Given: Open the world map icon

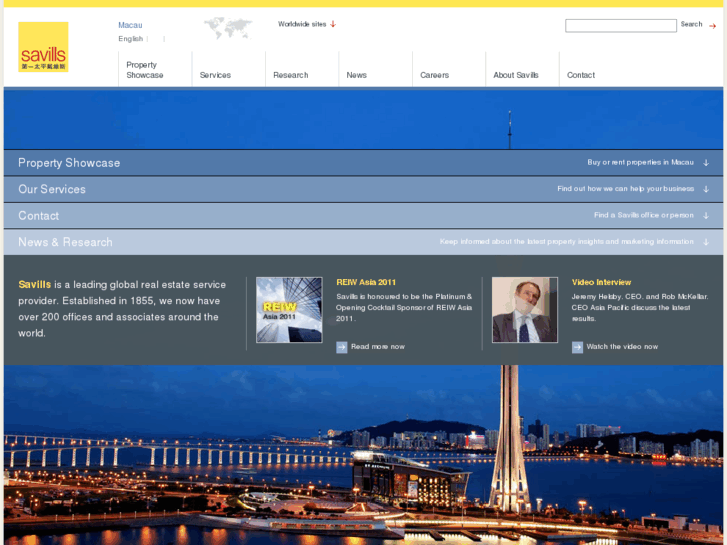Looking at the screenshot, I should click(228, 28).
